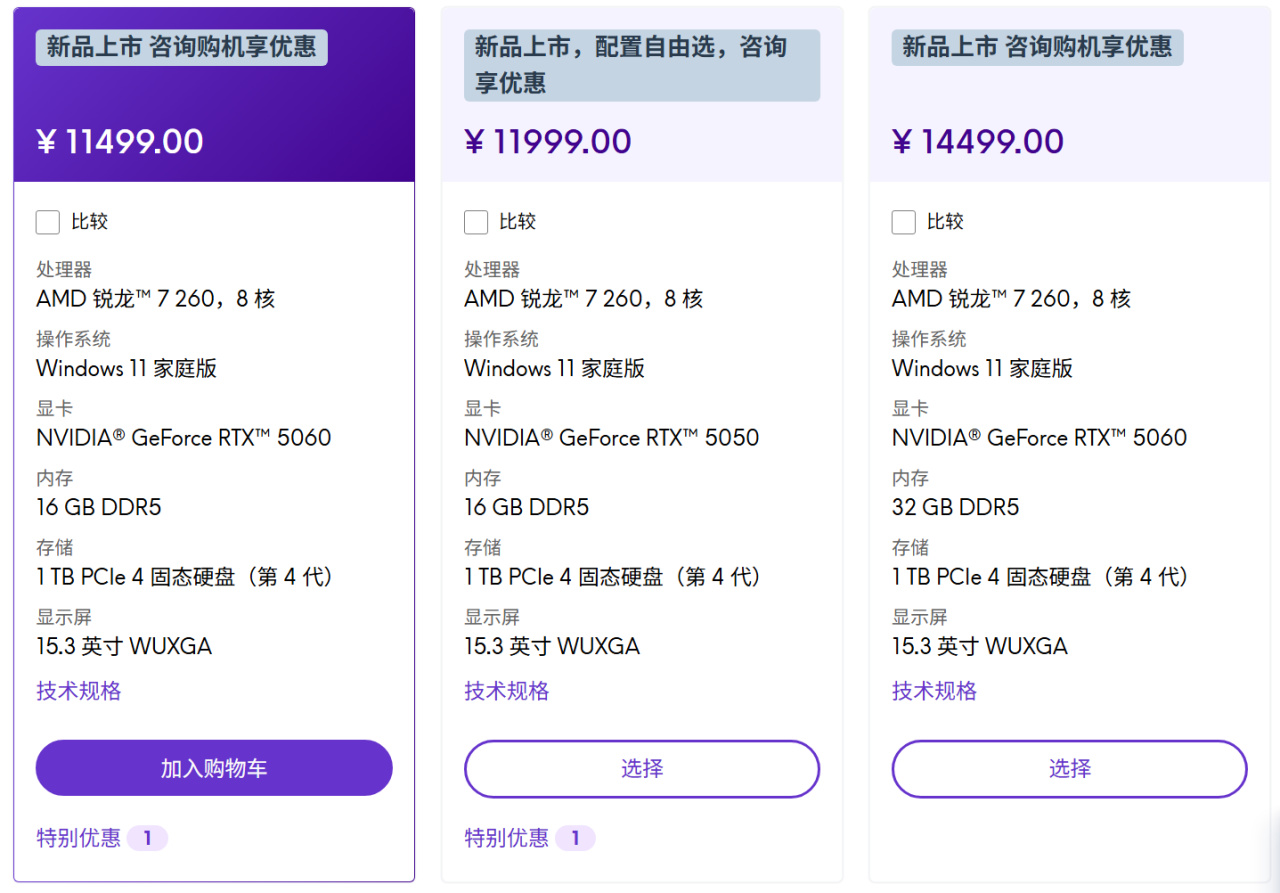This screenshot has width=1280, height=893.
Task: Click the offer count badge on the ¥11499.00 card
Action: coord(147,838)
